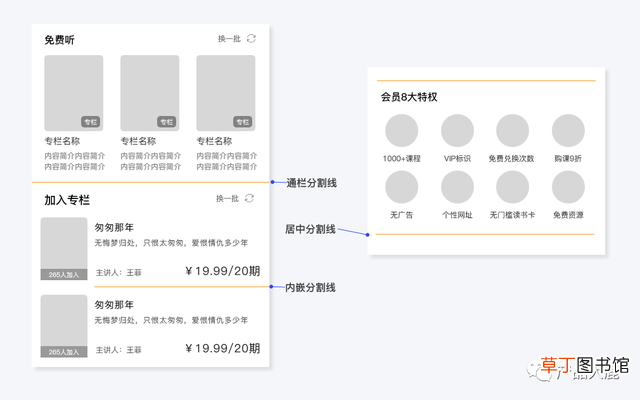Open the last 专栏 cover thumbnail in 免费听

(226, 93)
